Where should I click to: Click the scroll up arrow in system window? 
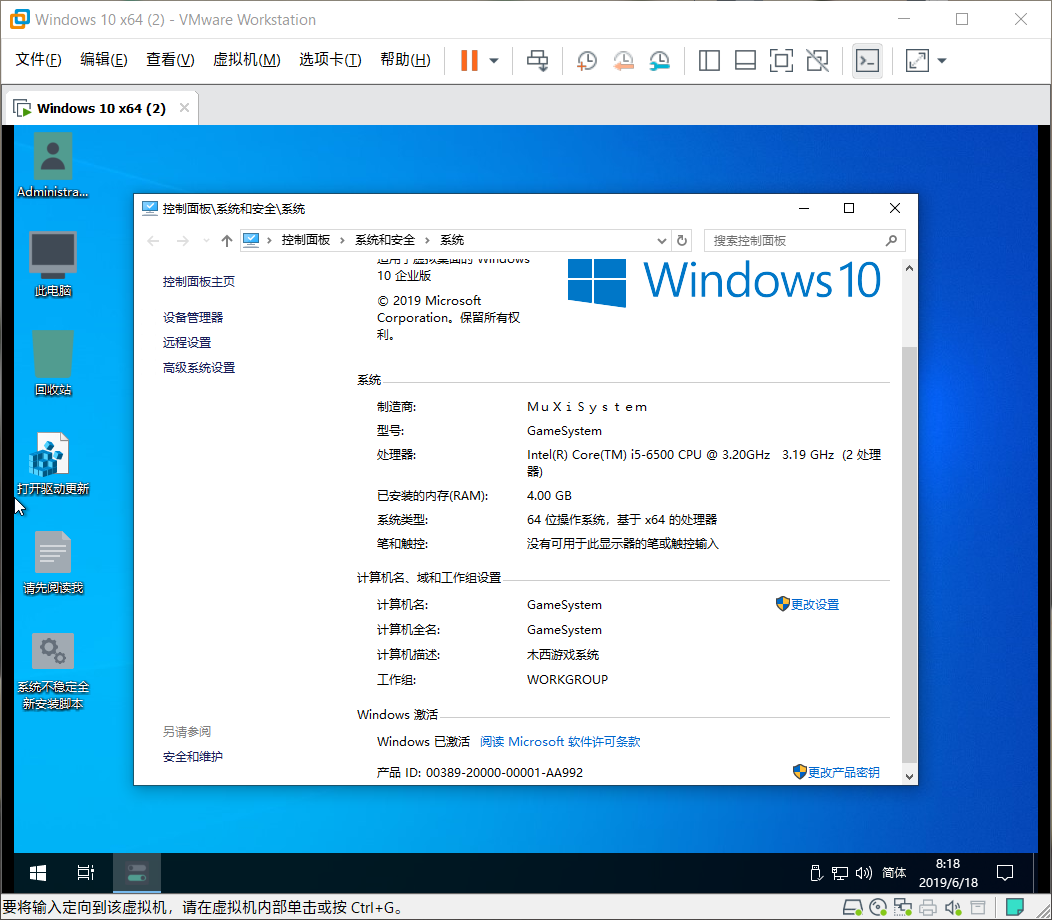point(909,268)
